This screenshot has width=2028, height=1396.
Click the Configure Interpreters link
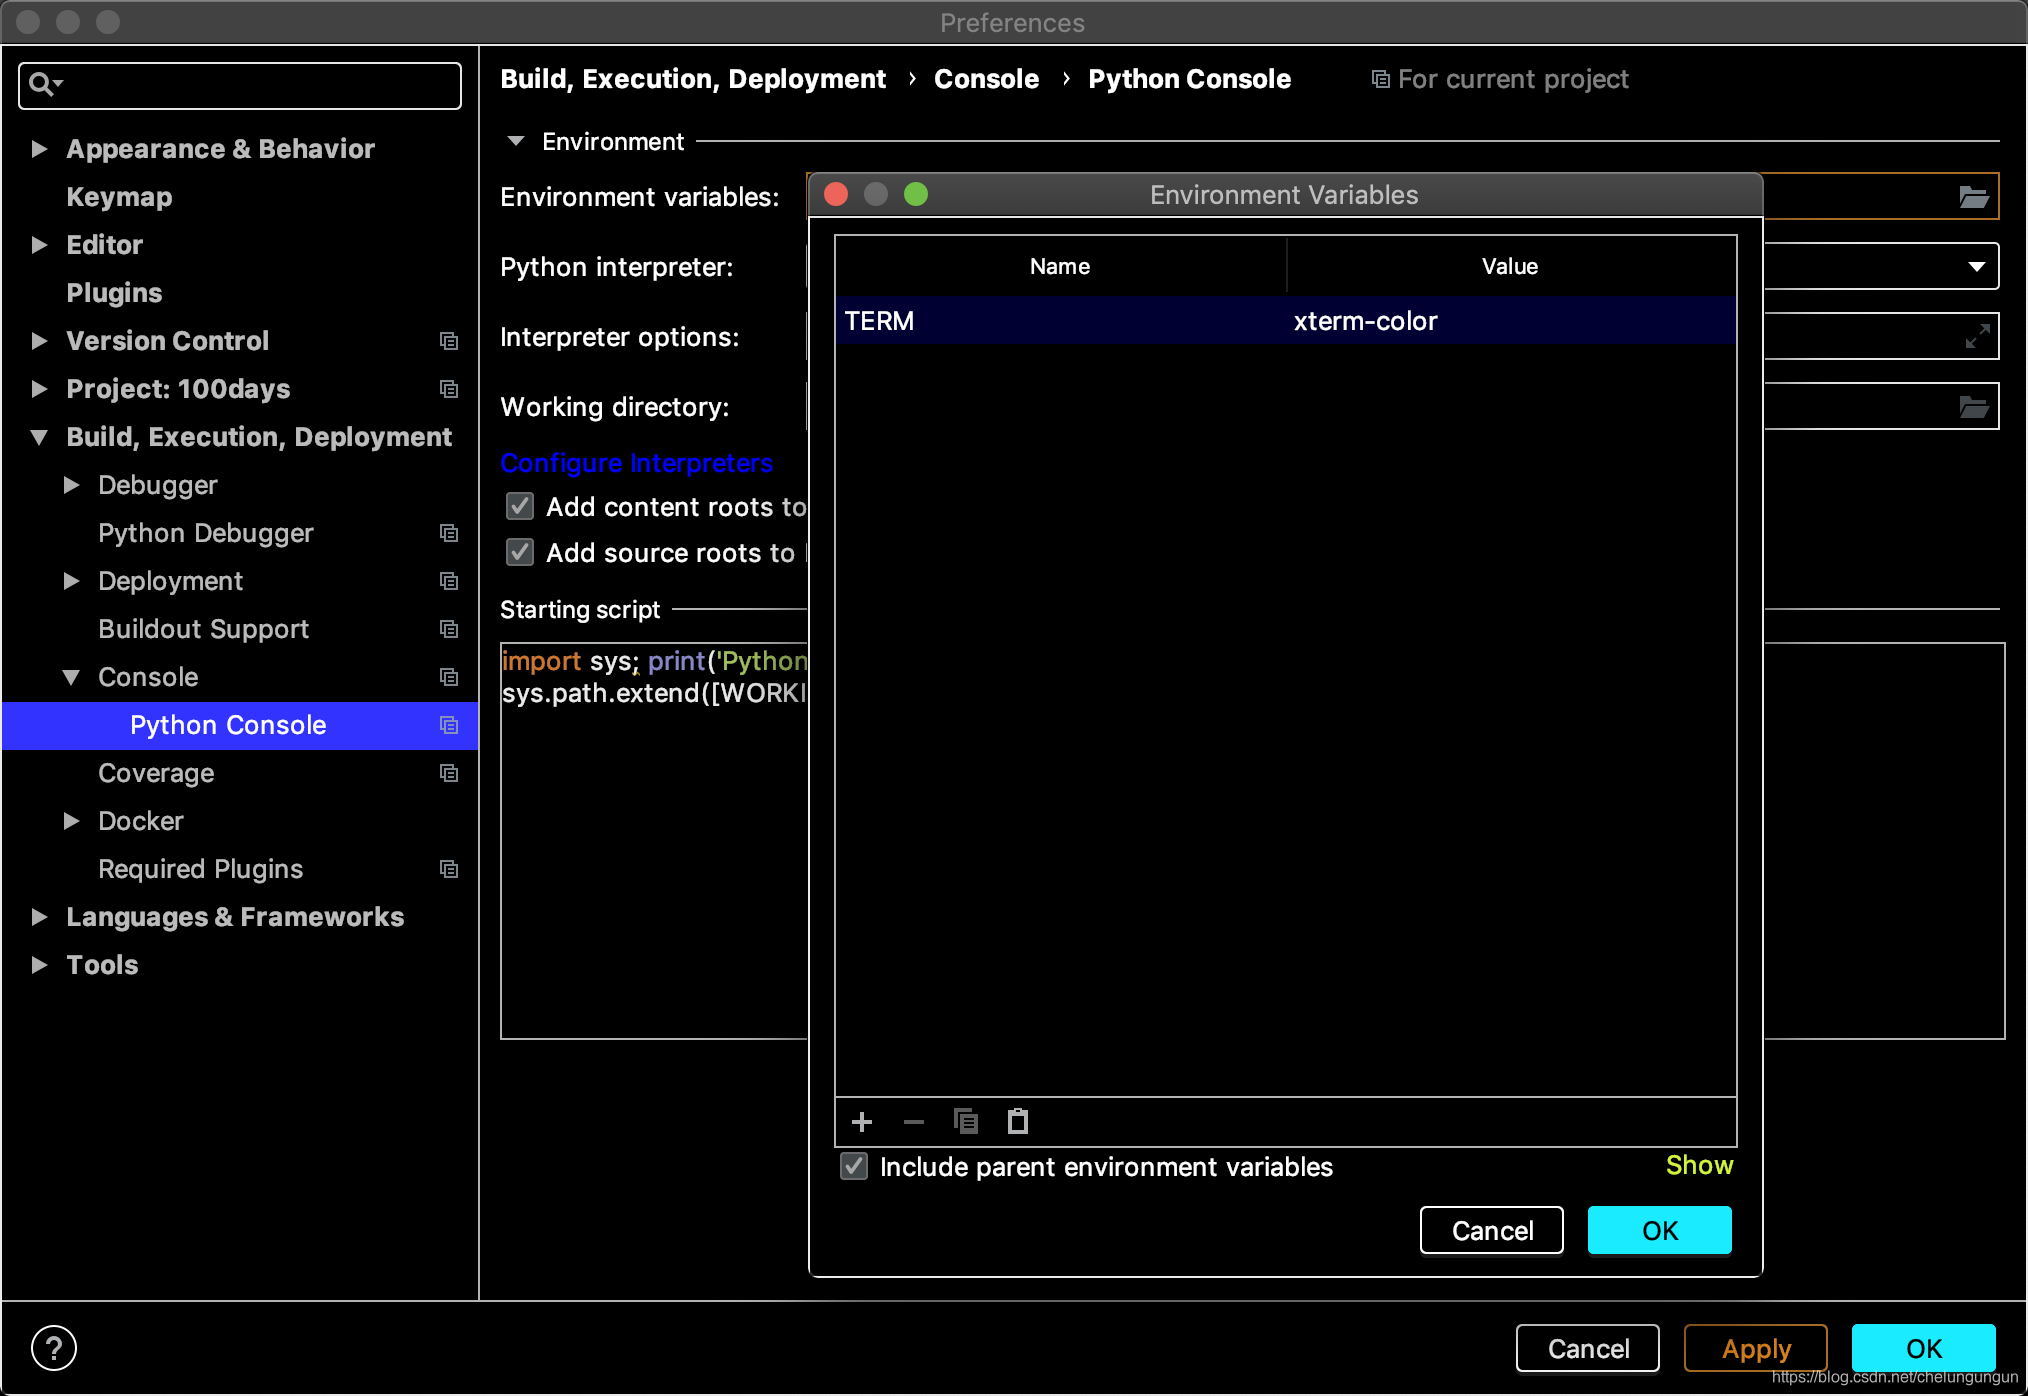tap(636, 463)
